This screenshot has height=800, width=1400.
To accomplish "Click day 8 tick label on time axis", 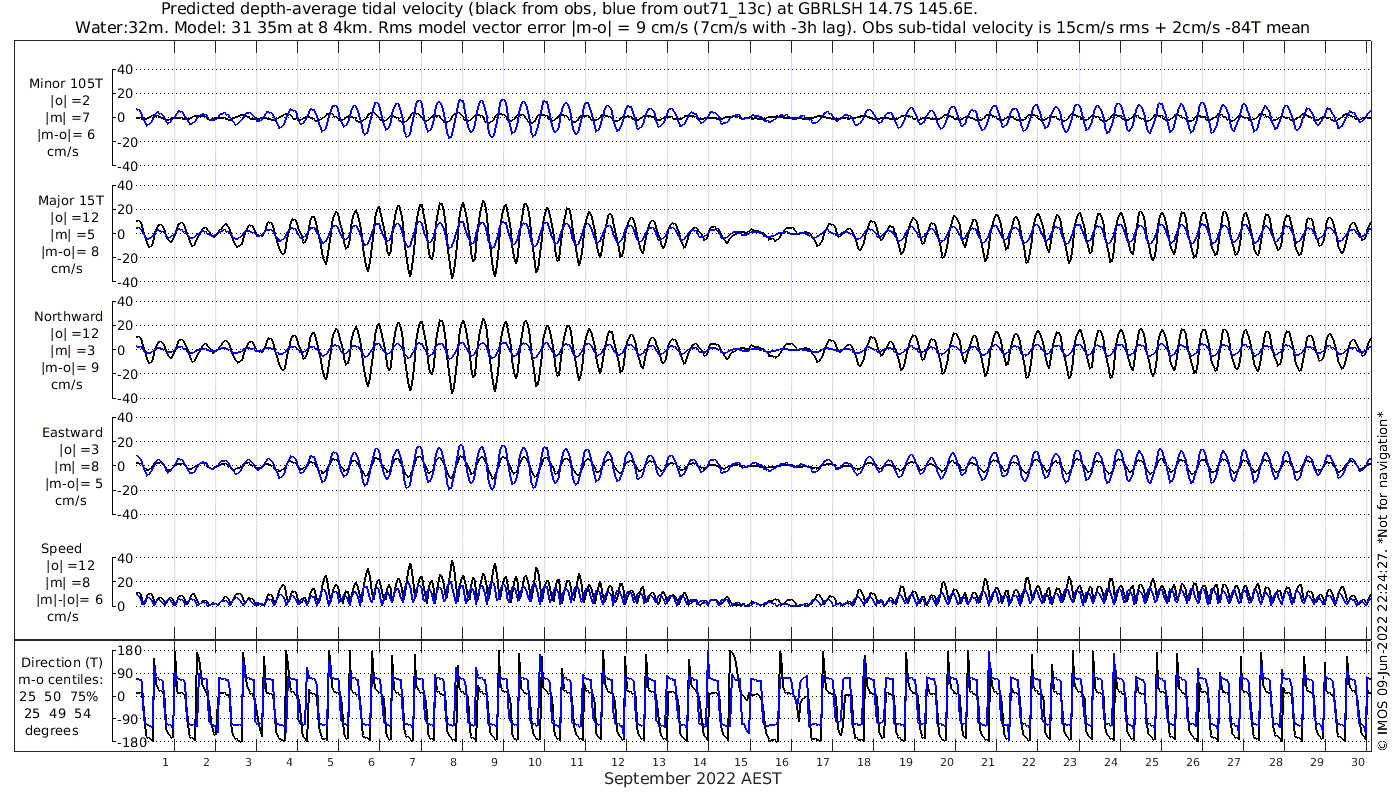I will [453, 762].
